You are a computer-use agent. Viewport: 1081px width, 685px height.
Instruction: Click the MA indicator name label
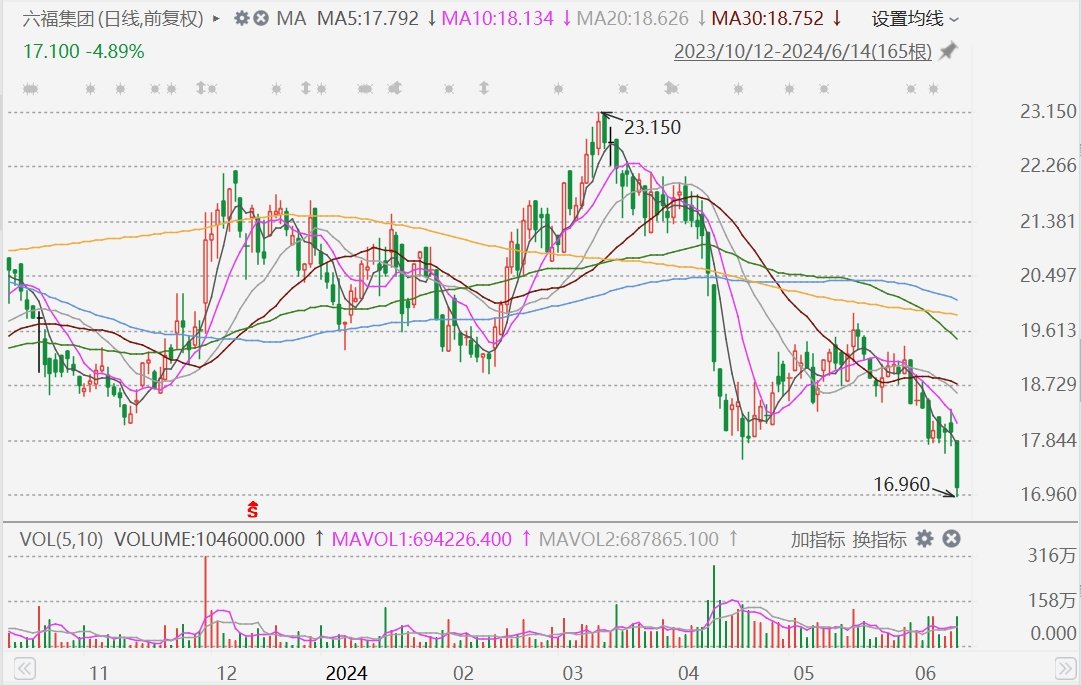(x=291, y=19)
